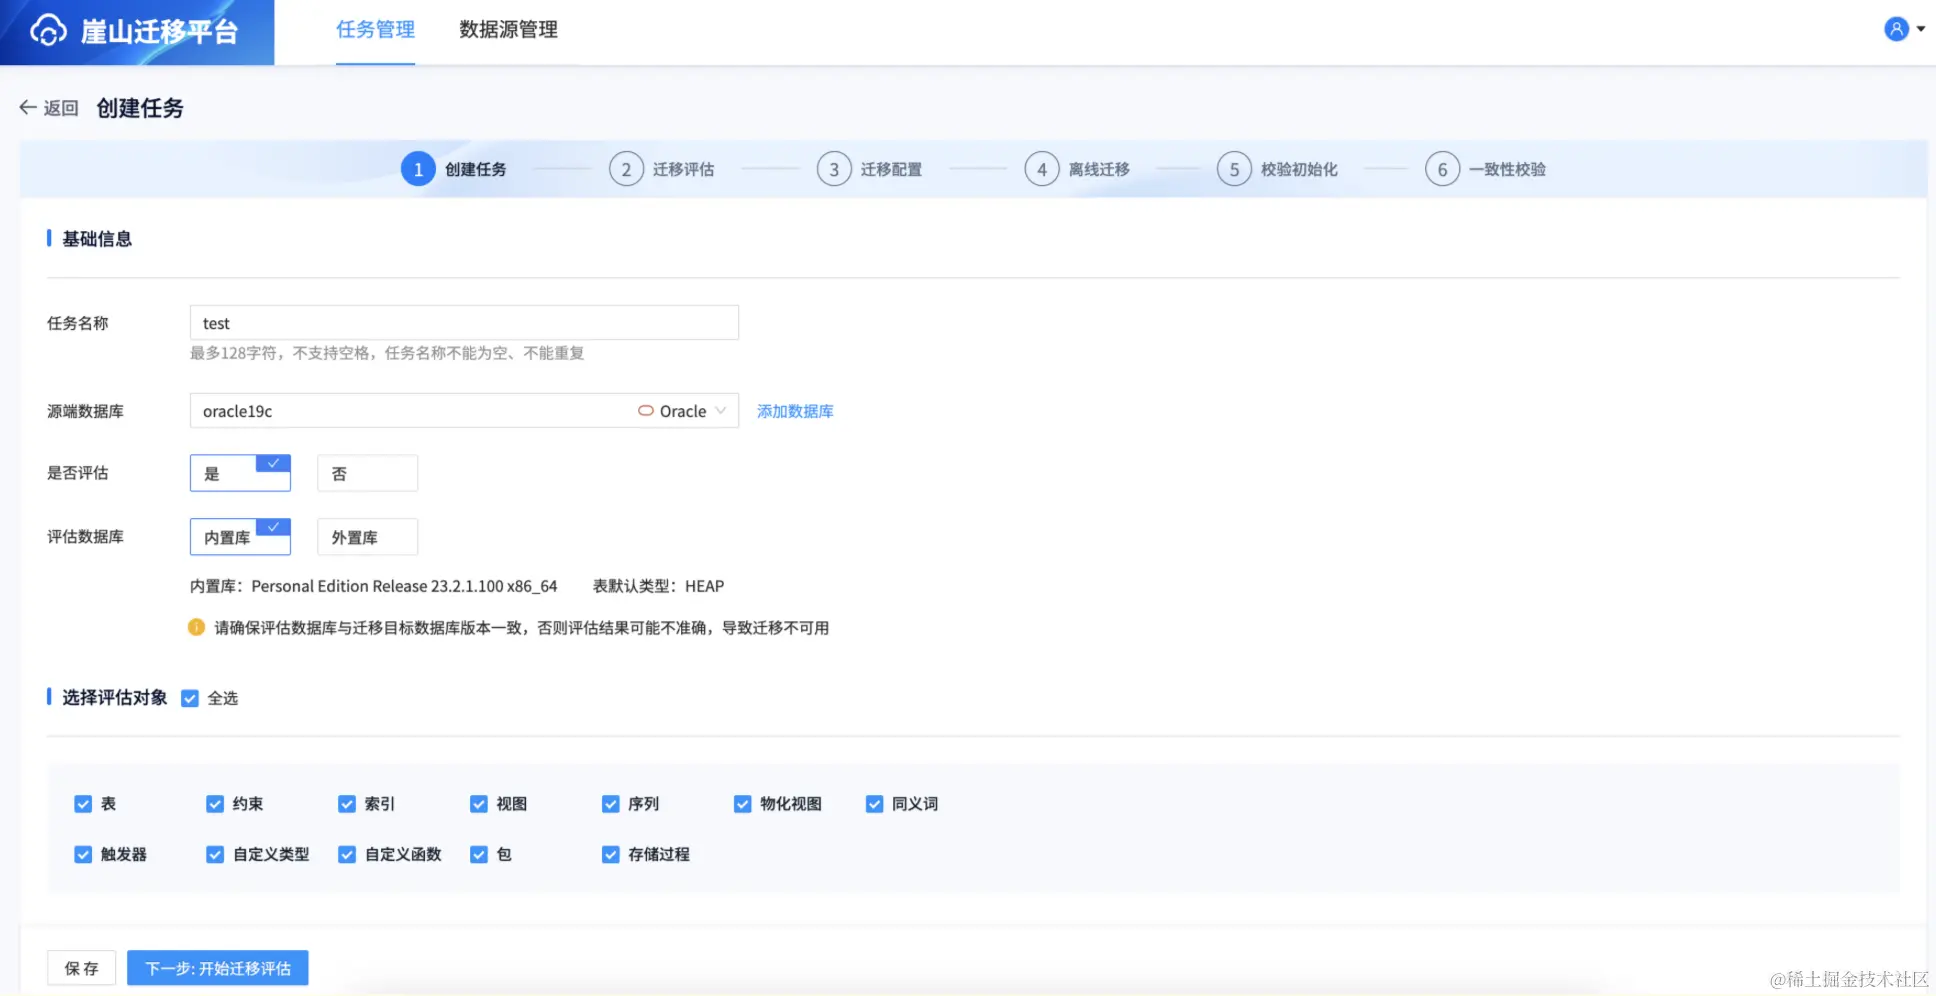Screen dimensions: 1936x996
Task: Toggle the 包 checkbox
Action: 479,854
